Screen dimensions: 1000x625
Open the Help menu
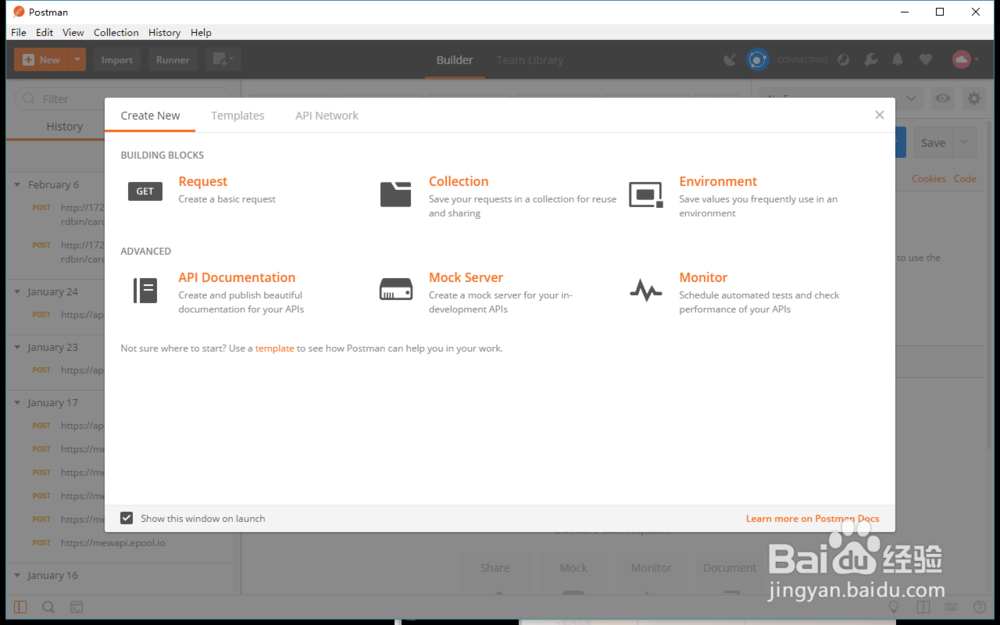201,33
